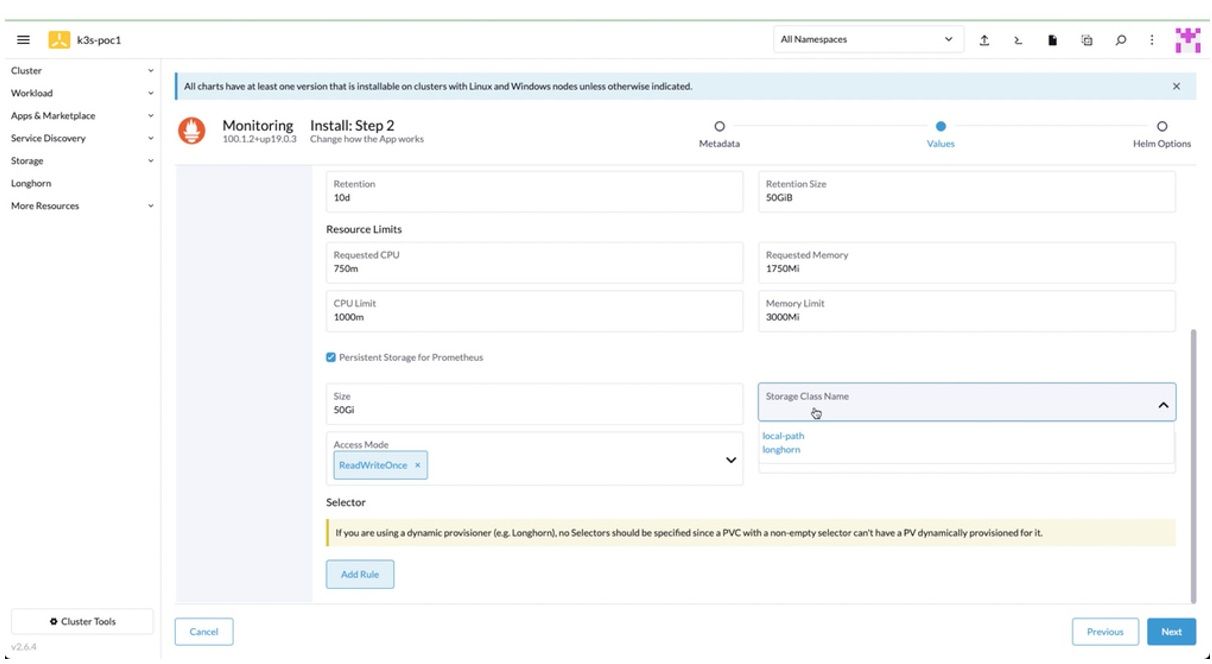Open the hamburger navigation menu

[x=23, y=40]
